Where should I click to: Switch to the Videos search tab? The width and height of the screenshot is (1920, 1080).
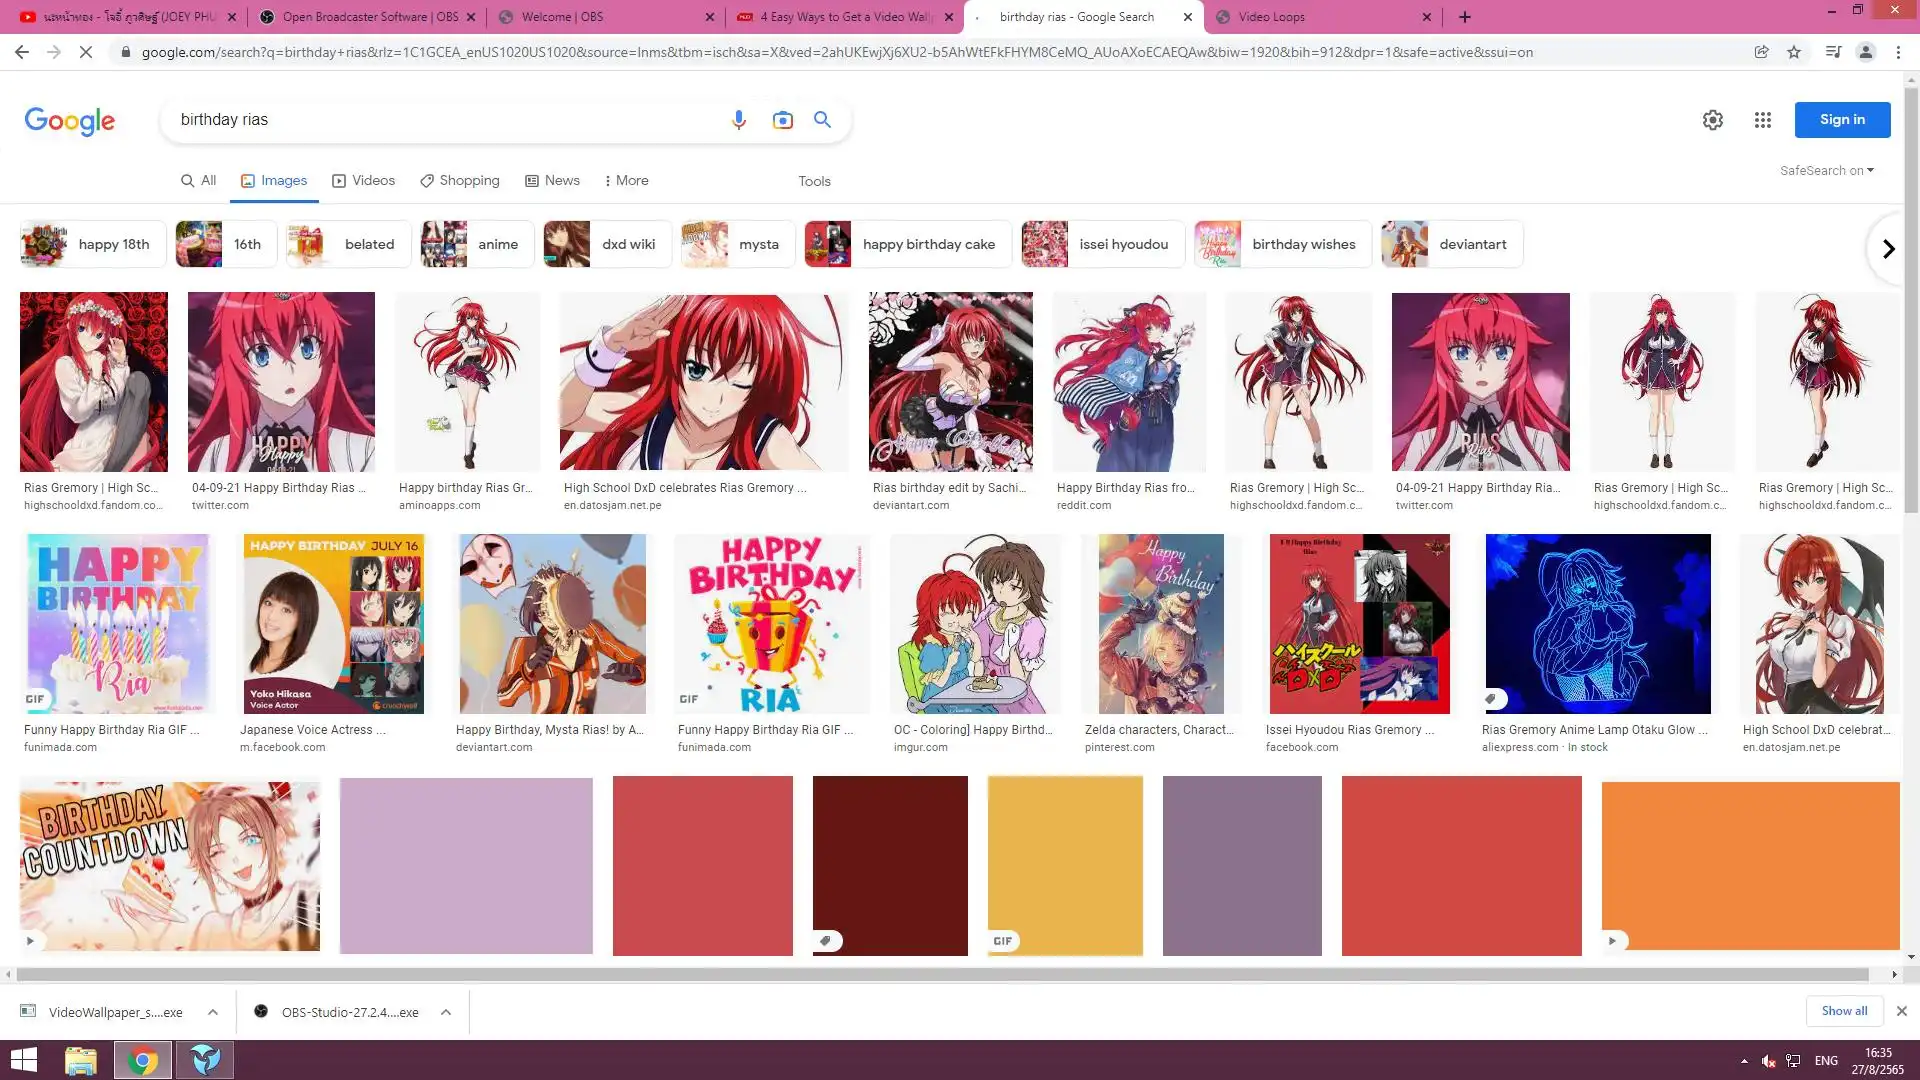(x=363, y=181)
